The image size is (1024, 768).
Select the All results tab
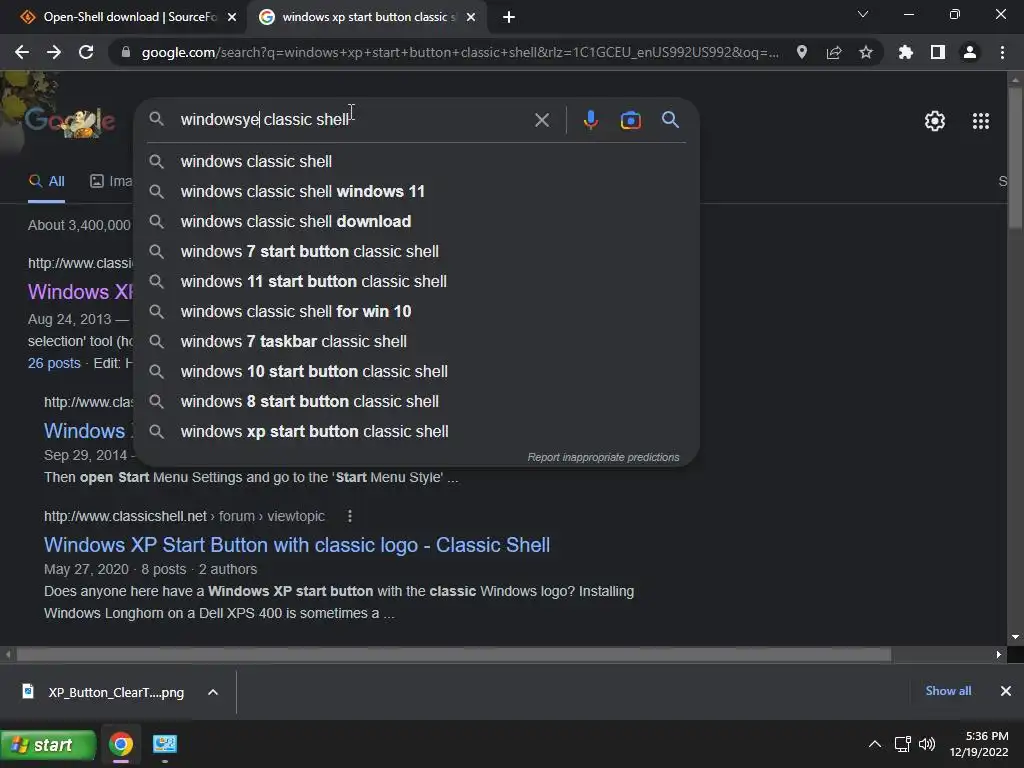pyautogui.click(x=46, y=182)
